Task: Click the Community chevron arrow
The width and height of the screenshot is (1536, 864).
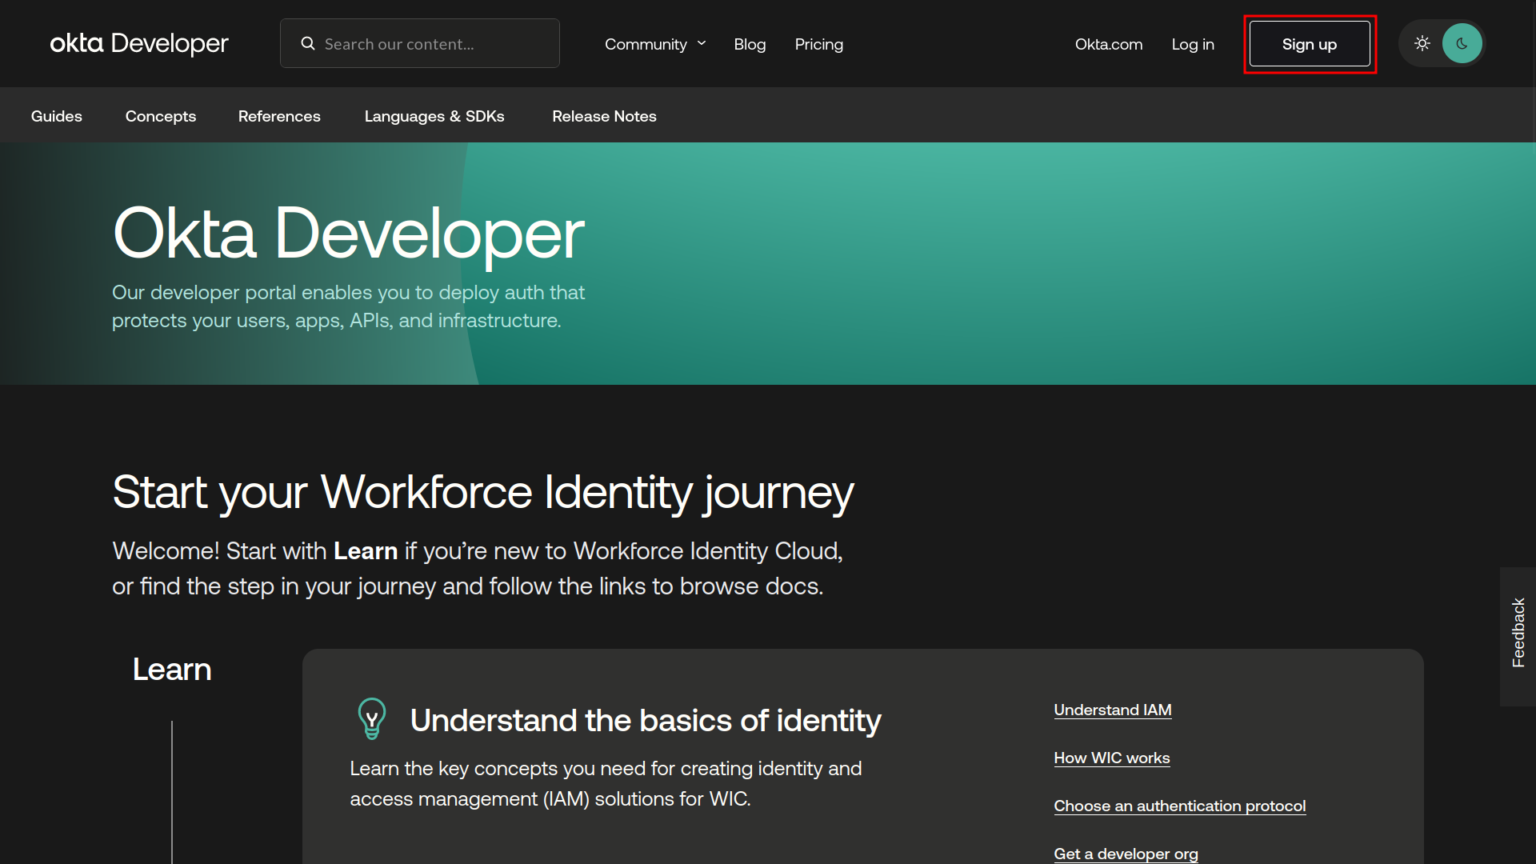Action: [702, 43]
